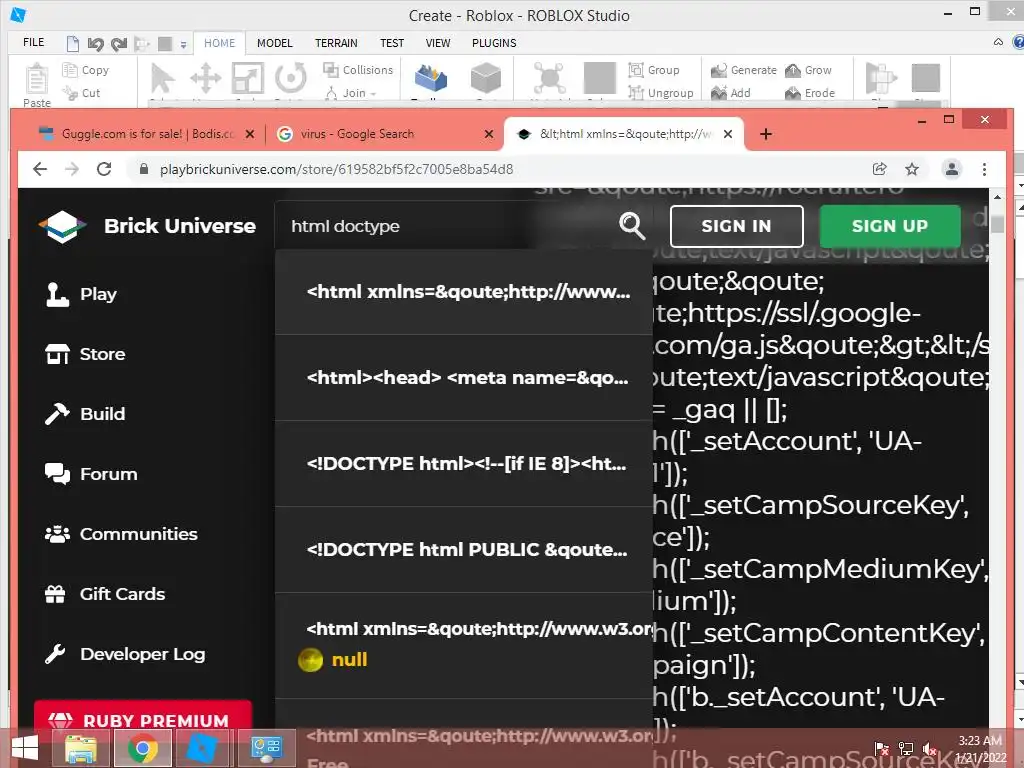Switch to the TEST ribbon tab
The height and width of the screenshot is (768, 1024).
[x=392, y=43]
